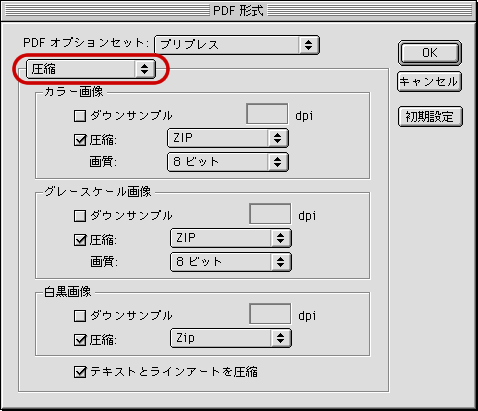Open カラー画像 ZIP compression dropdown
Viewport: 478px width, 411px height.
click(x=228, y=138)
